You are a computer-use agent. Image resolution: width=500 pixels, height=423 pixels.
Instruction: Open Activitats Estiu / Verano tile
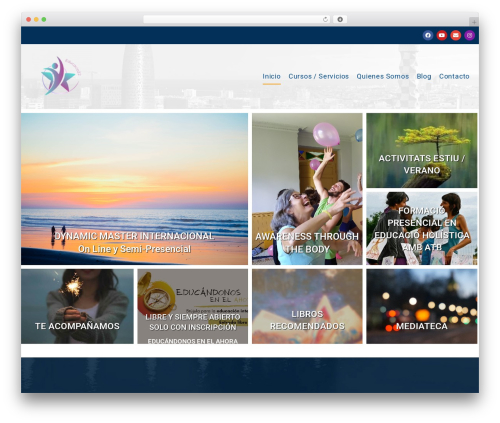pos(422,150)
